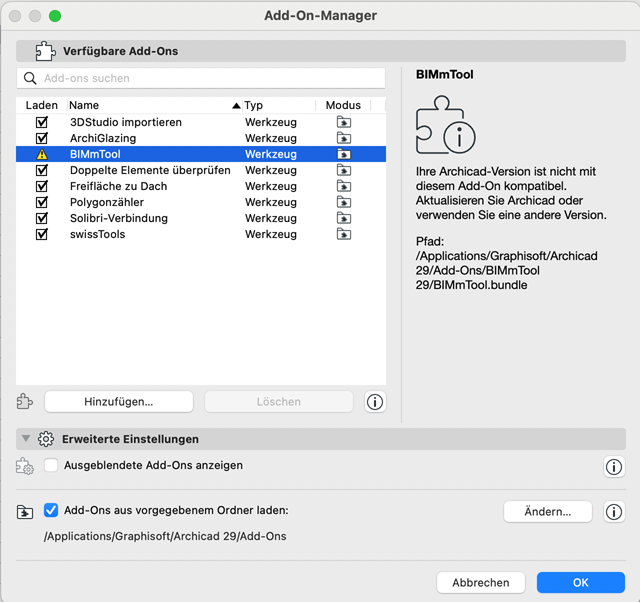The image size is (641, 603).
Task: Click the Modus folder icon for ArchiGlazing
Action: tap(344, 138)
